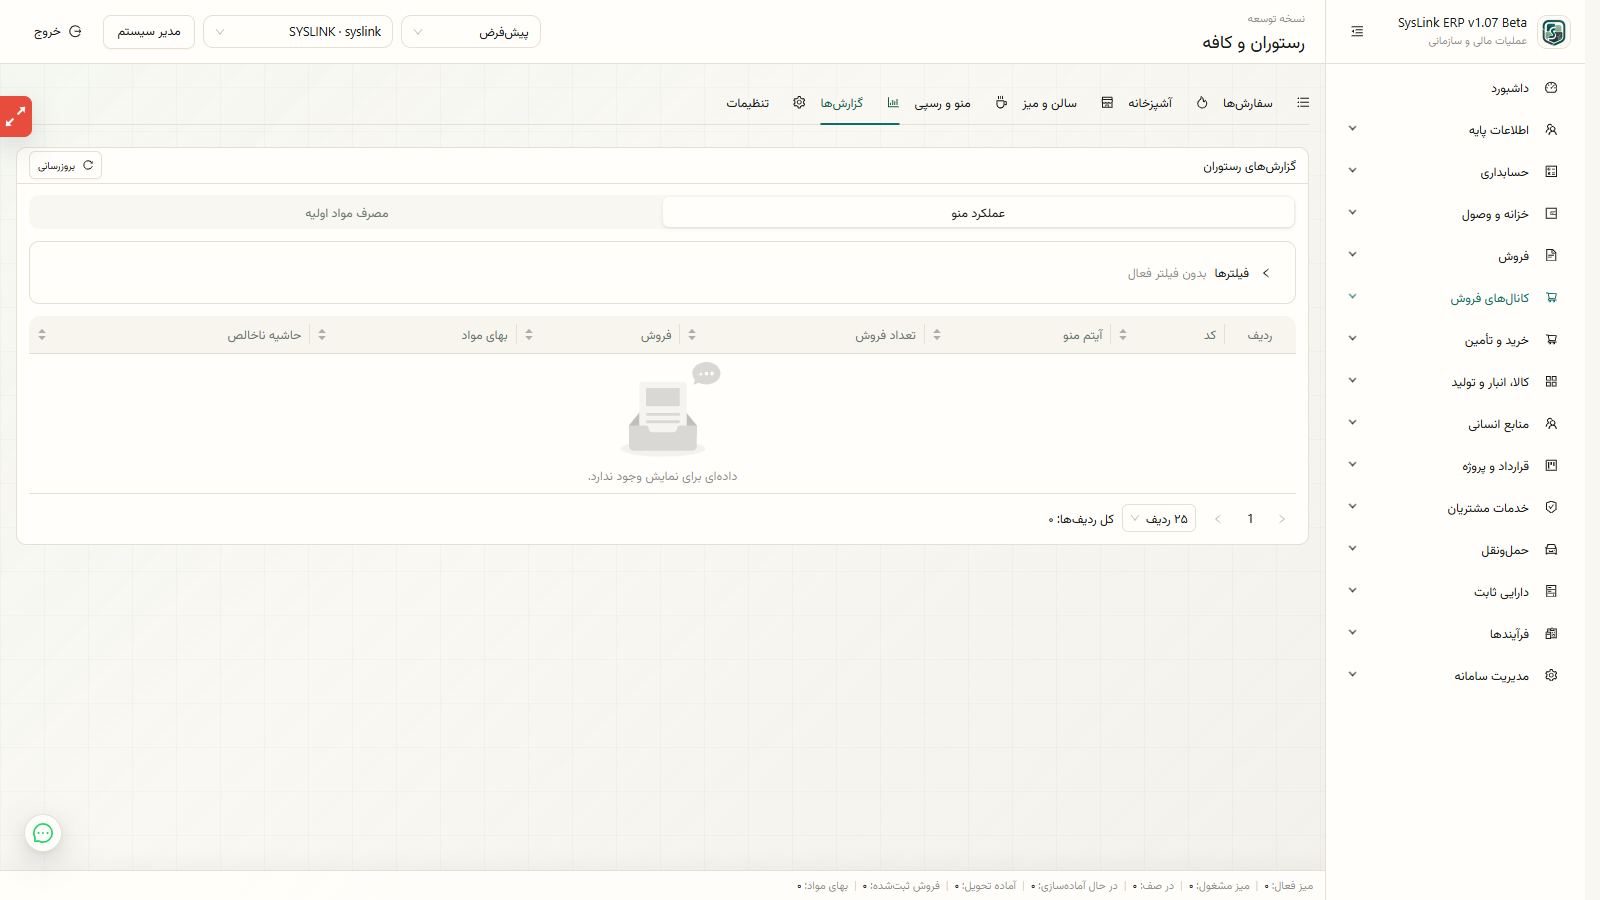The width and height of the screenshot is (1600, 900).
Task: Open the green chat support bubble
Action: pos(43,833)
